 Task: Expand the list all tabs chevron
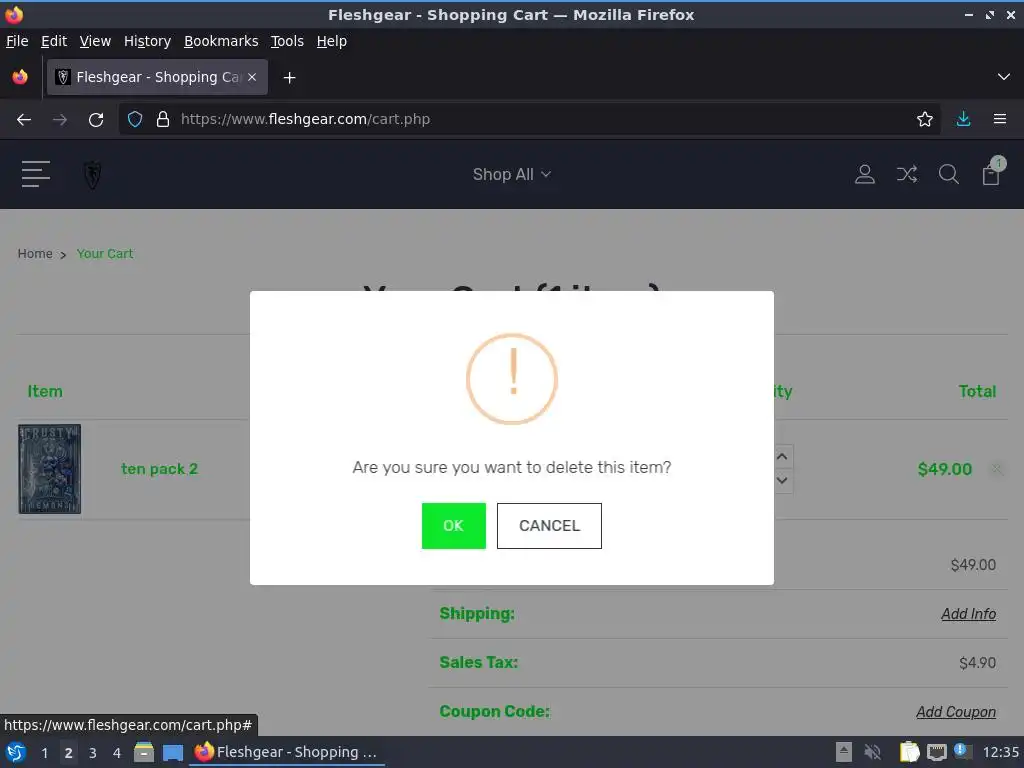[x=1004, y=77]
